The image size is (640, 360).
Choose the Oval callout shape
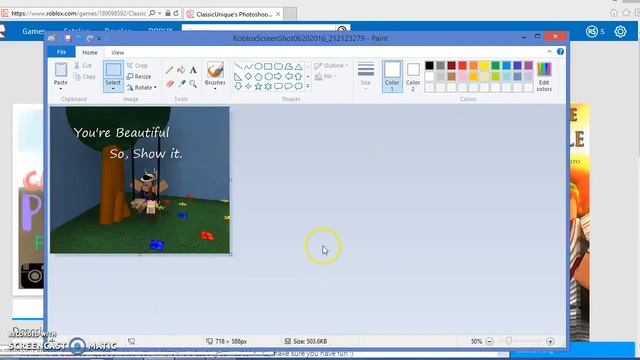pos(289,86)
